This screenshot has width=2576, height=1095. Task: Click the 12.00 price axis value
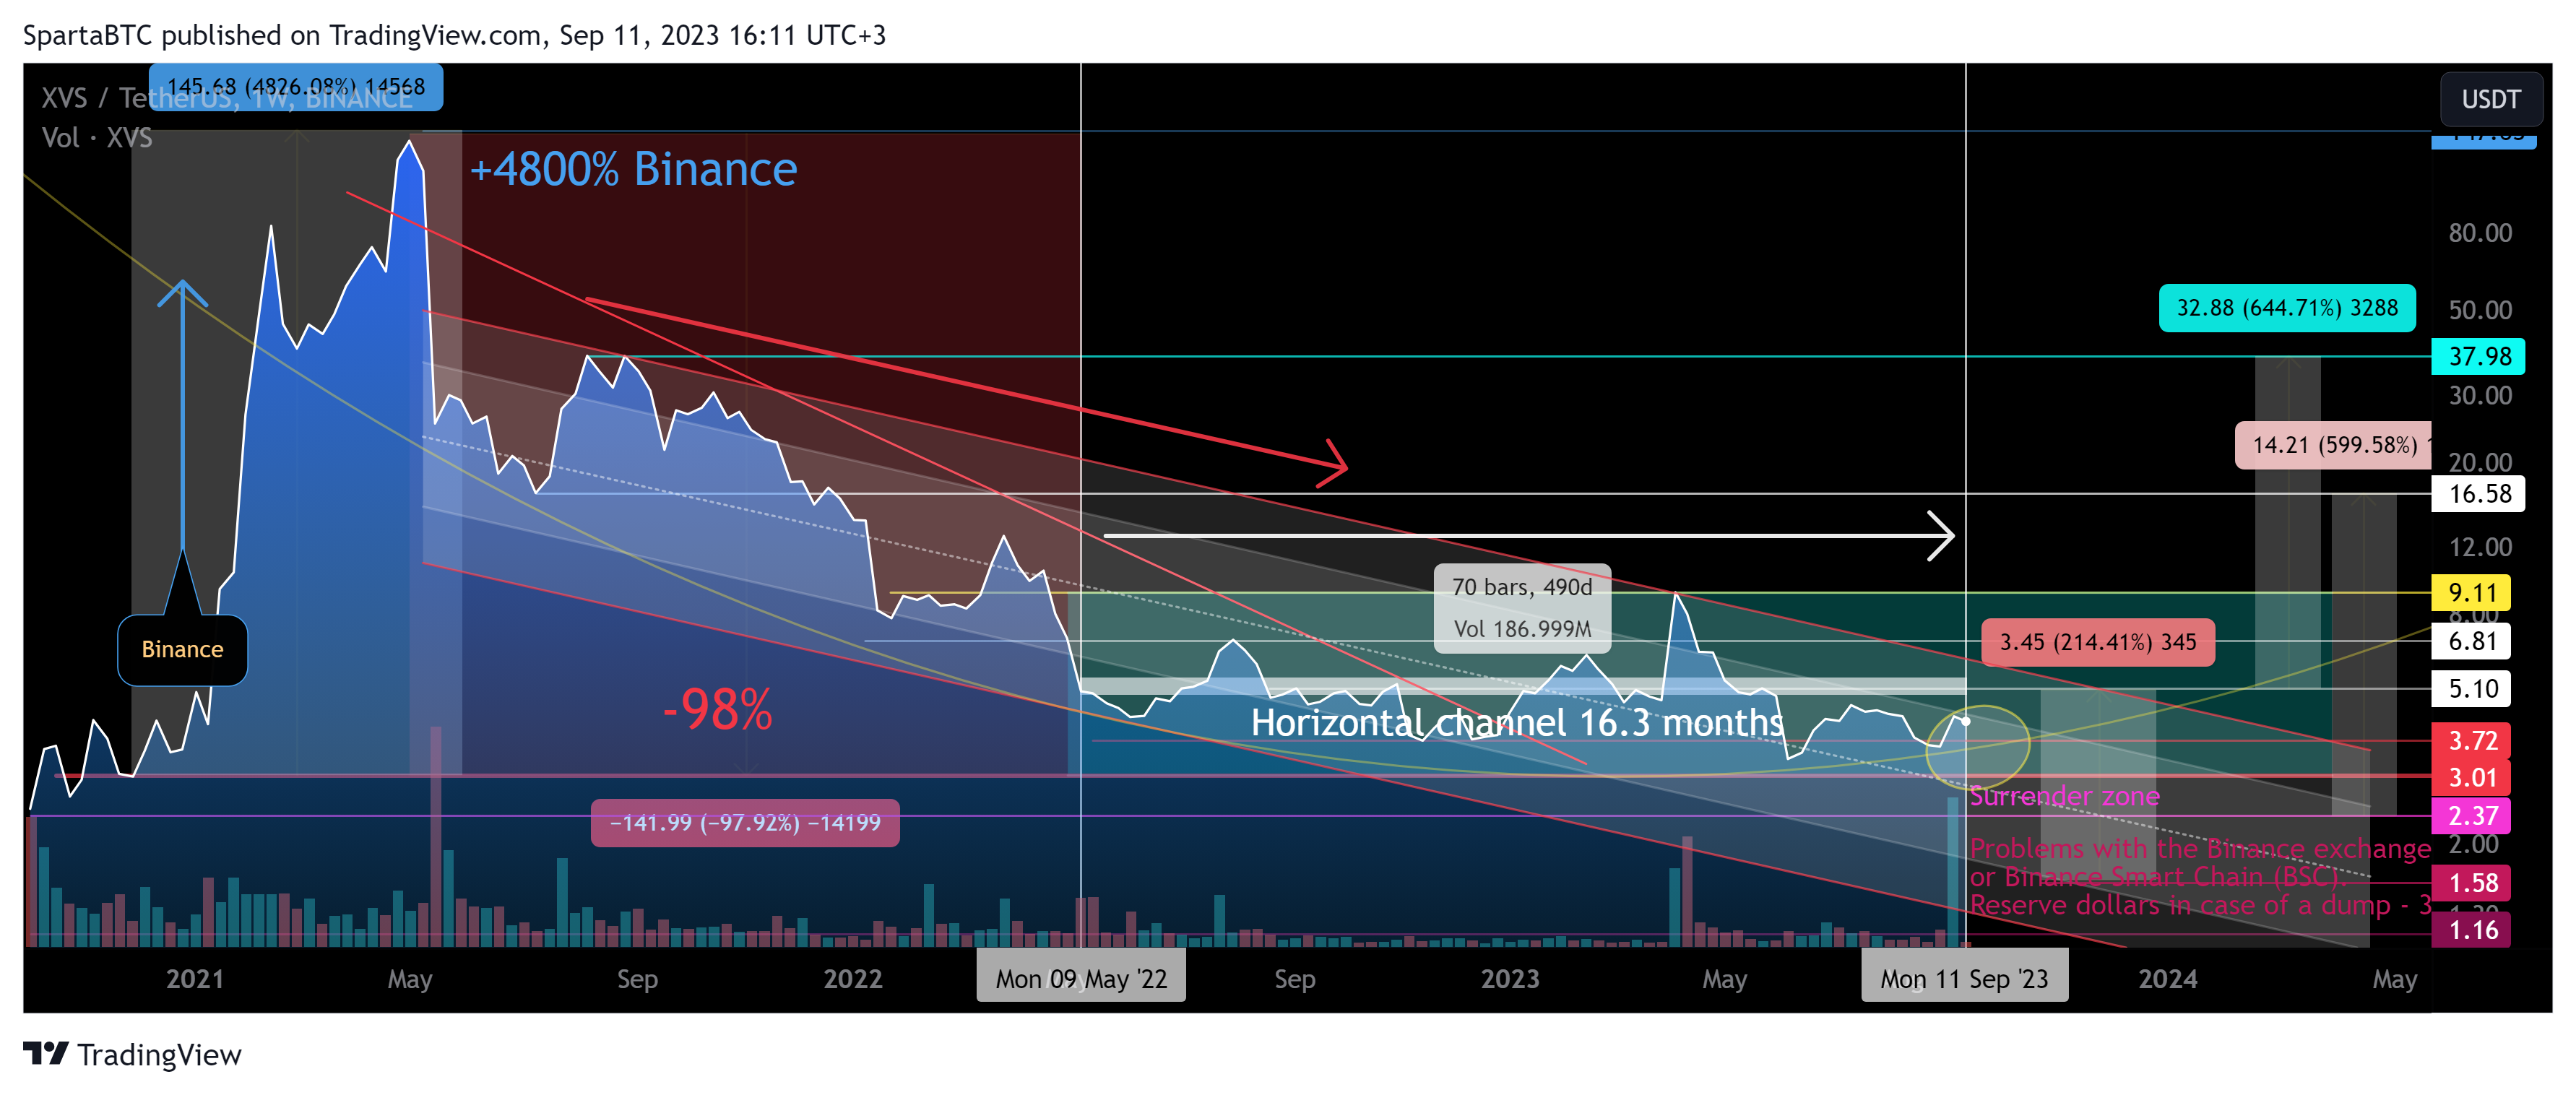click(2480, 547)
